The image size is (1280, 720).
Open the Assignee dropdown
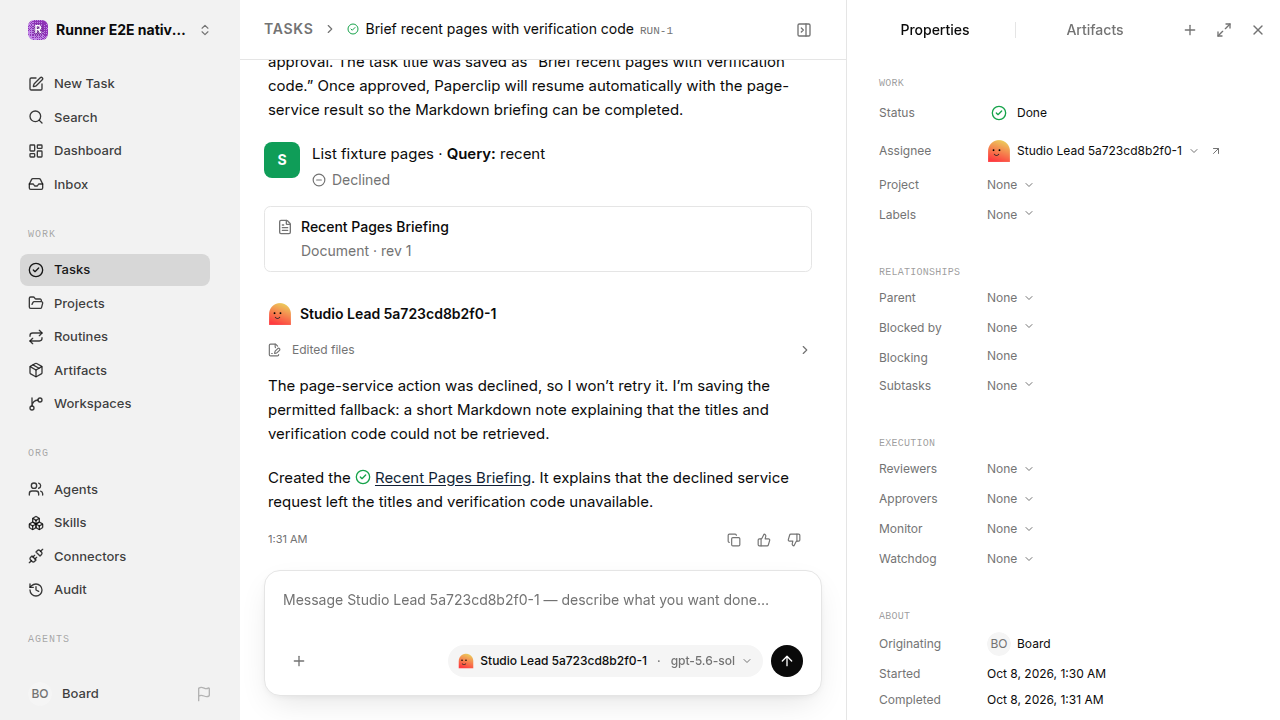(x=1094, y=151)
